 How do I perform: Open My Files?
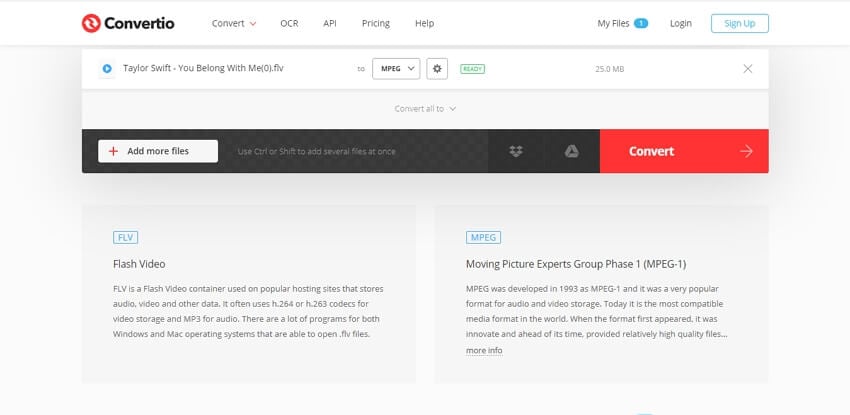pos(613,23)
